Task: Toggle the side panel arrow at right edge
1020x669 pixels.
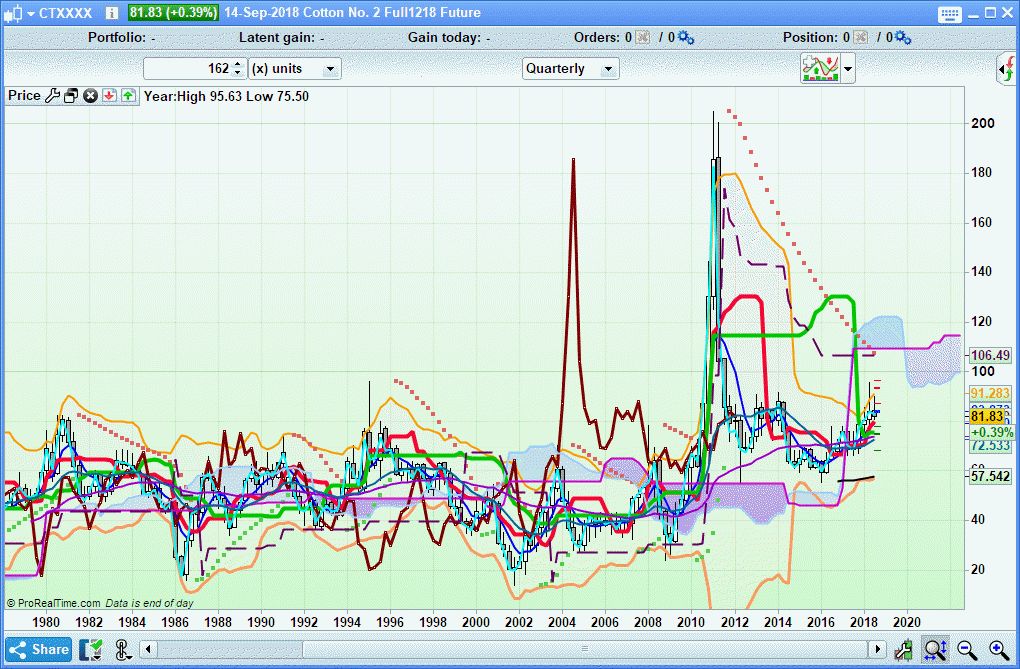Action: (1006, 69)
